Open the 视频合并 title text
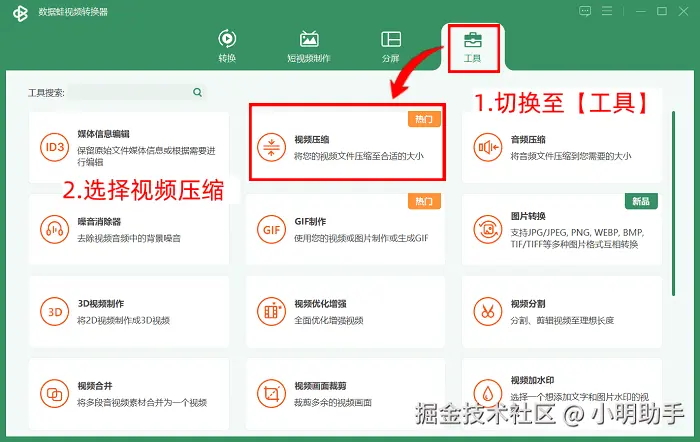 pyautogui.click(x=95, y=386)
